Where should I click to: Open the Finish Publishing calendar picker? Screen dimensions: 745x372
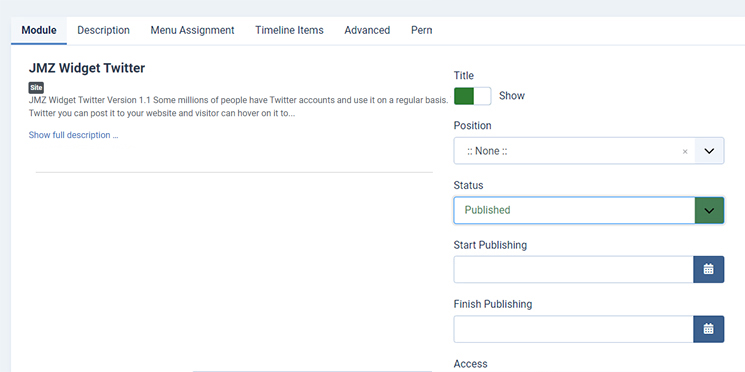pyautogui.click(x=708, y=329)
